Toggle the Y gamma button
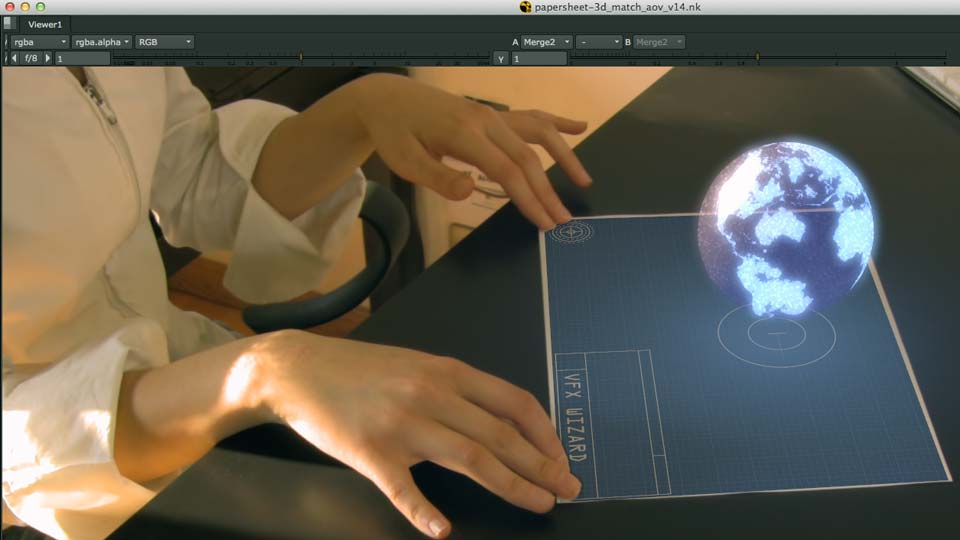The height and width of the screenshot is (540, 960). click(501, 59)
